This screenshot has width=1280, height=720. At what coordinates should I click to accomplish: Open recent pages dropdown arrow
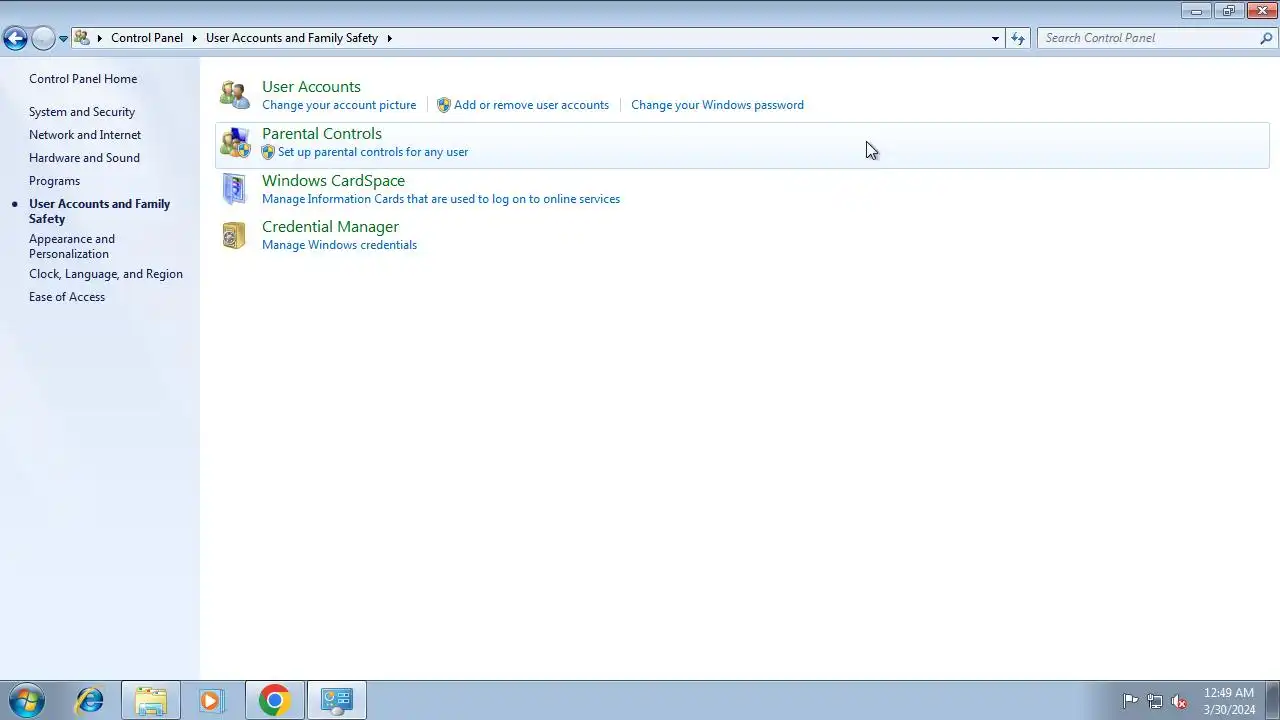(x=63, y=39)
